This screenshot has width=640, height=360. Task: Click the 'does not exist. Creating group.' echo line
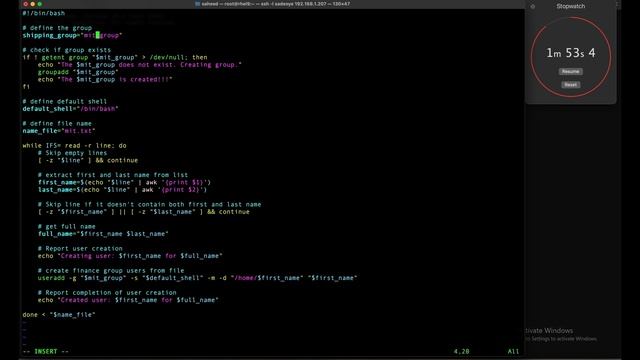pos(140,64)
